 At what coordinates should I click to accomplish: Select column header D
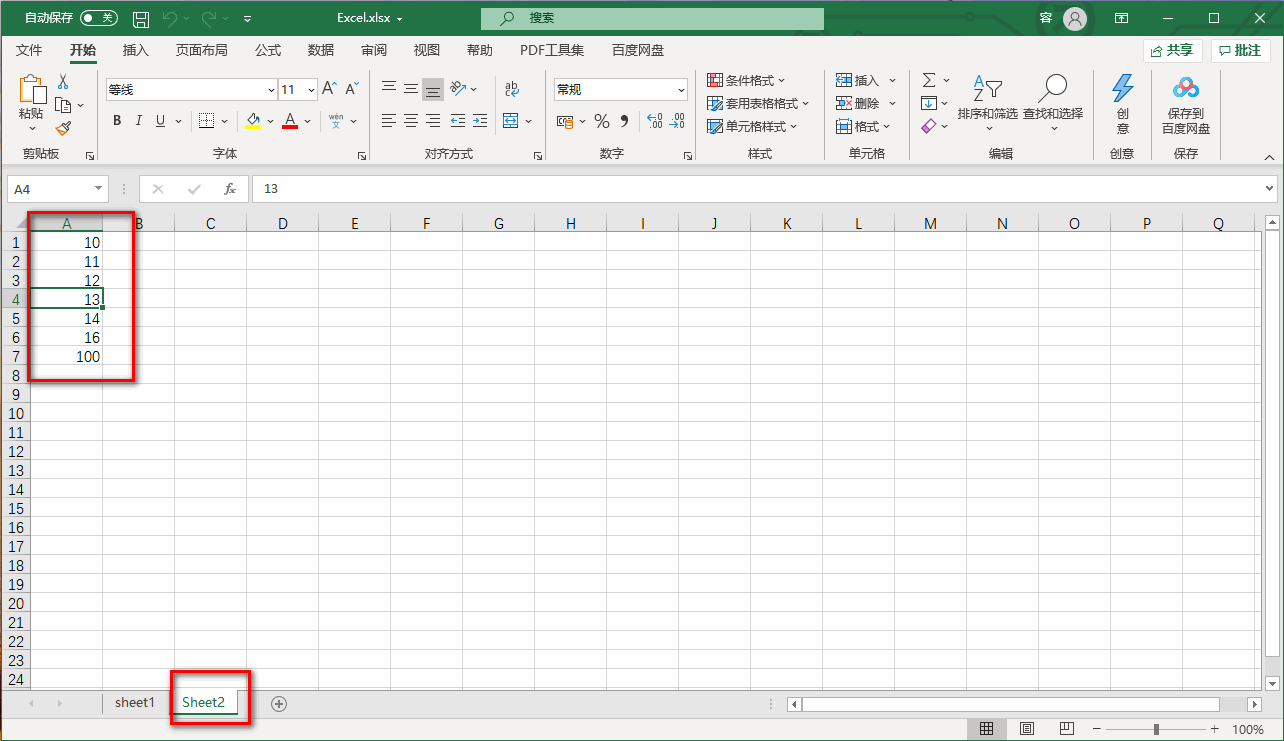coord(283,224)
